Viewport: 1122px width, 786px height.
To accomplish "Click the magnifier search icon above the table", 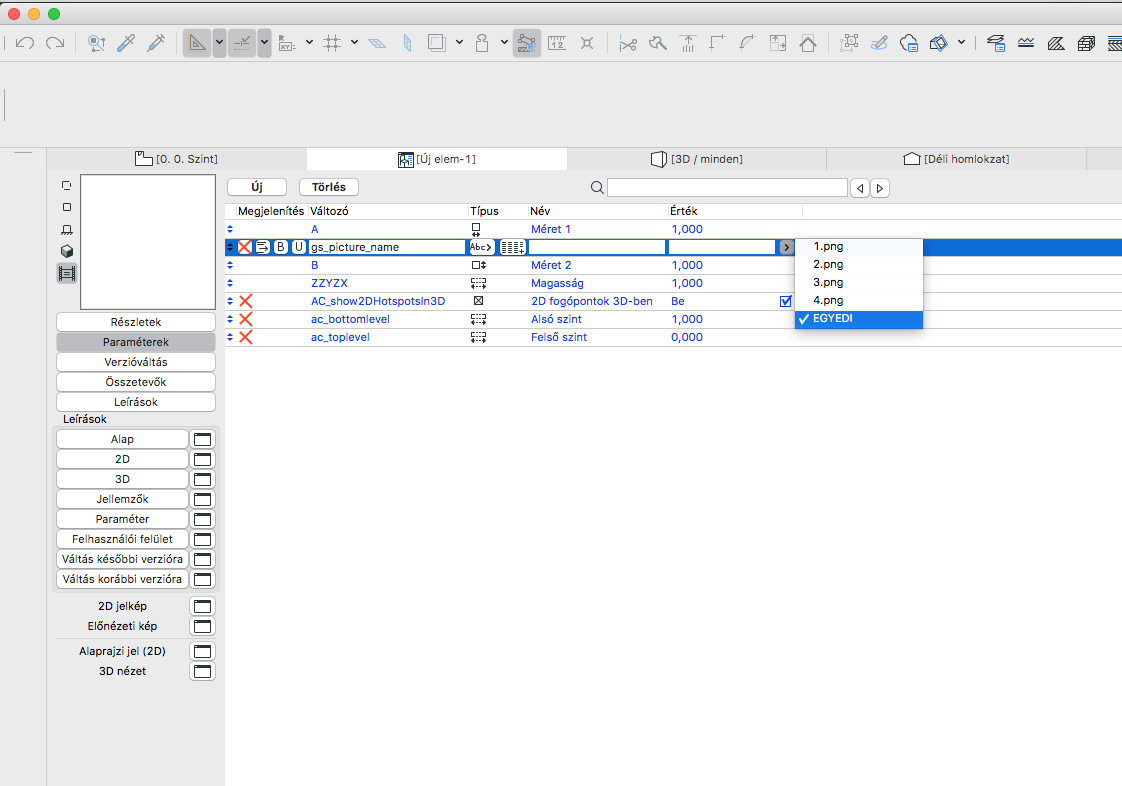I will click(597, 188).
